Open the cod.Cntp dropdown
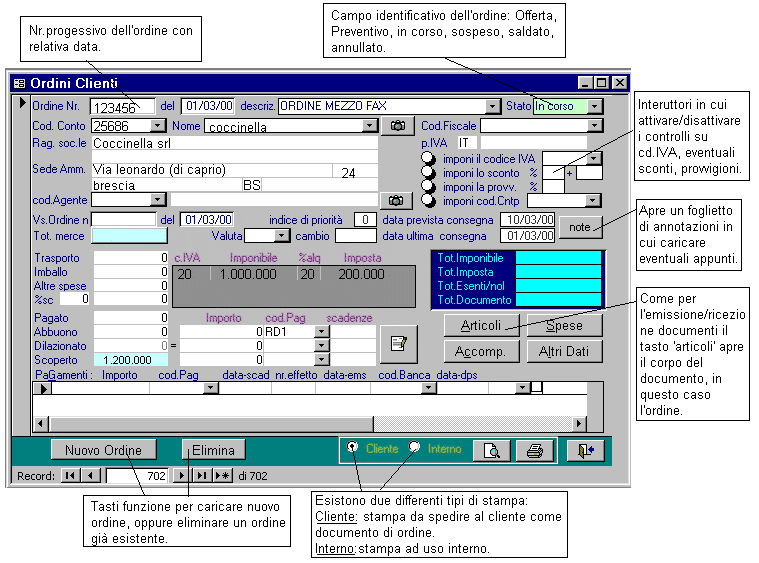Screen dimensions: 759x563 [592, 200]
